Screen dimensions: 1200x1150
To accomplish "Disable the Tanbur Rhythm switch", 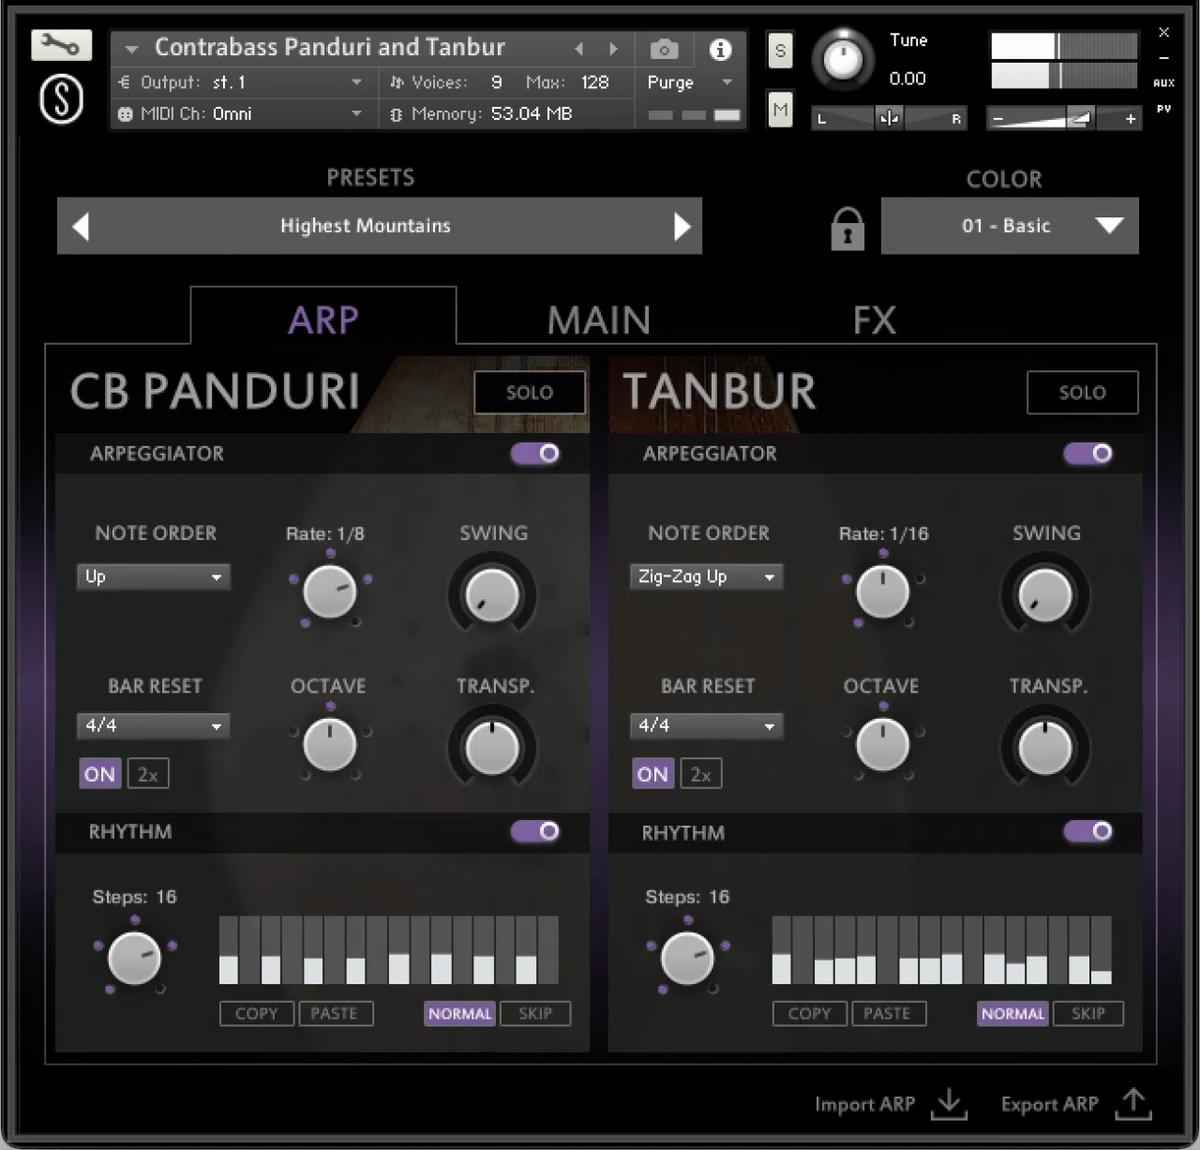I will pyautogui.click(x=1088, y=831).
